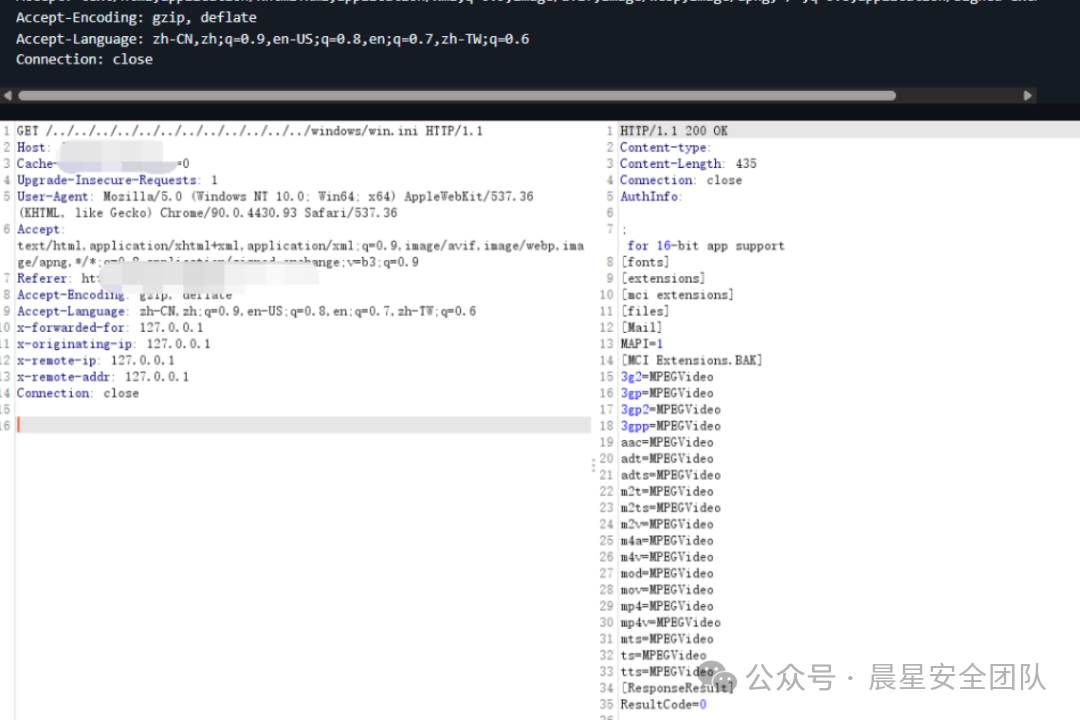Click the x-forwarded-for header line
The width and height of the screenshot is (1080, 720).
[110, 328]
